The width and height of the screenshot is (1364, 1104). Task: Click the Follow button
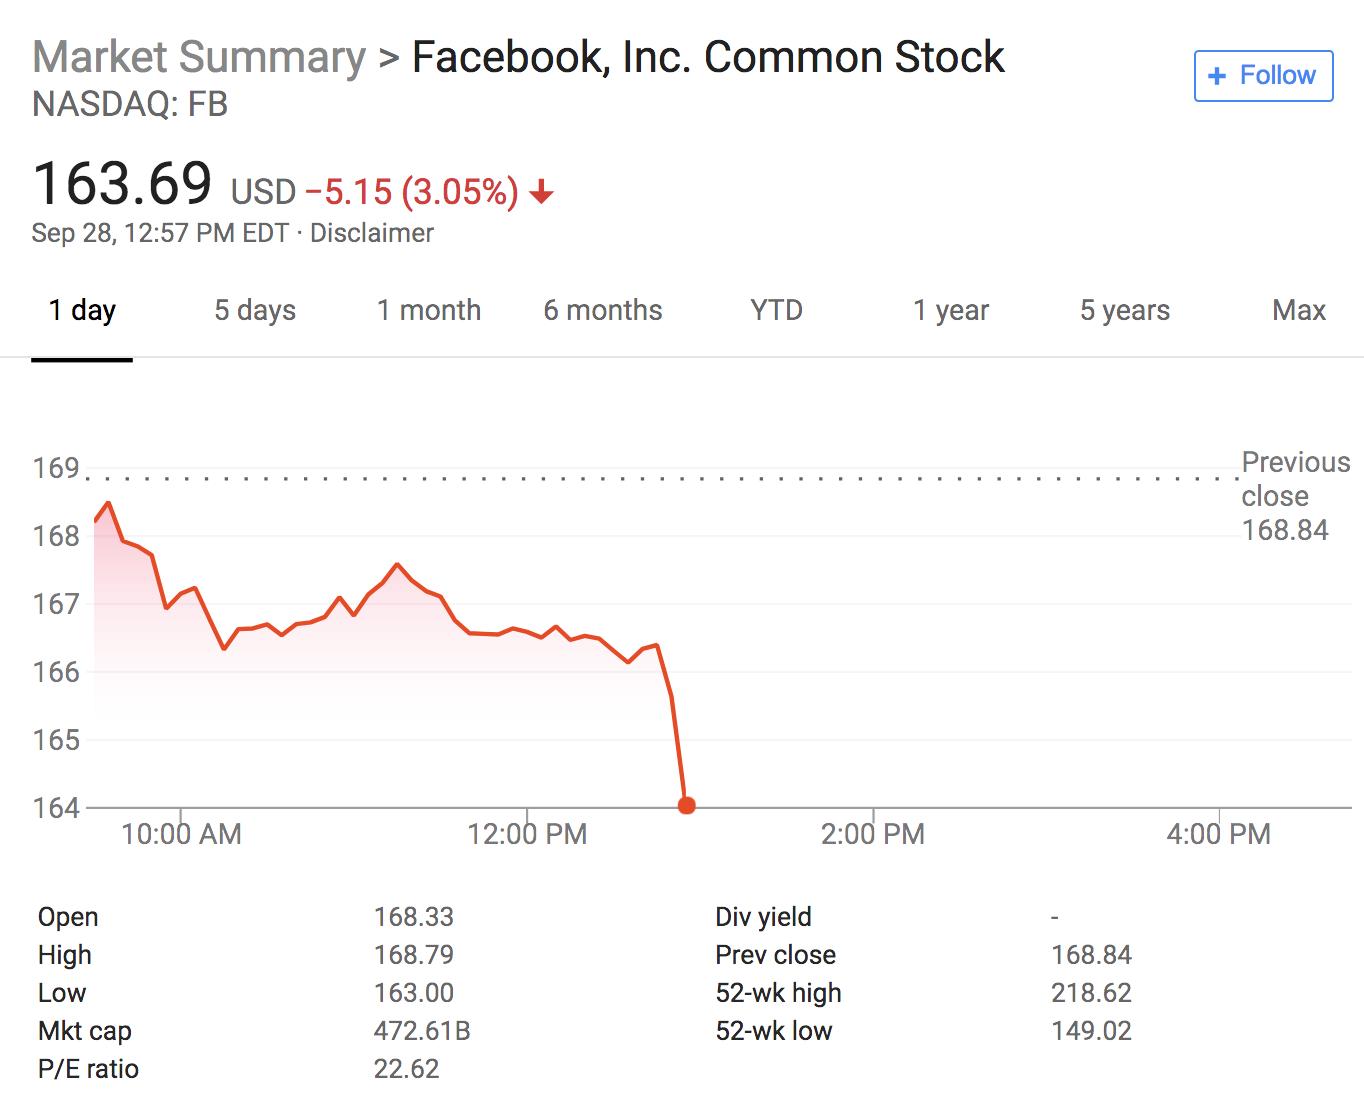tap(1263, 76)
